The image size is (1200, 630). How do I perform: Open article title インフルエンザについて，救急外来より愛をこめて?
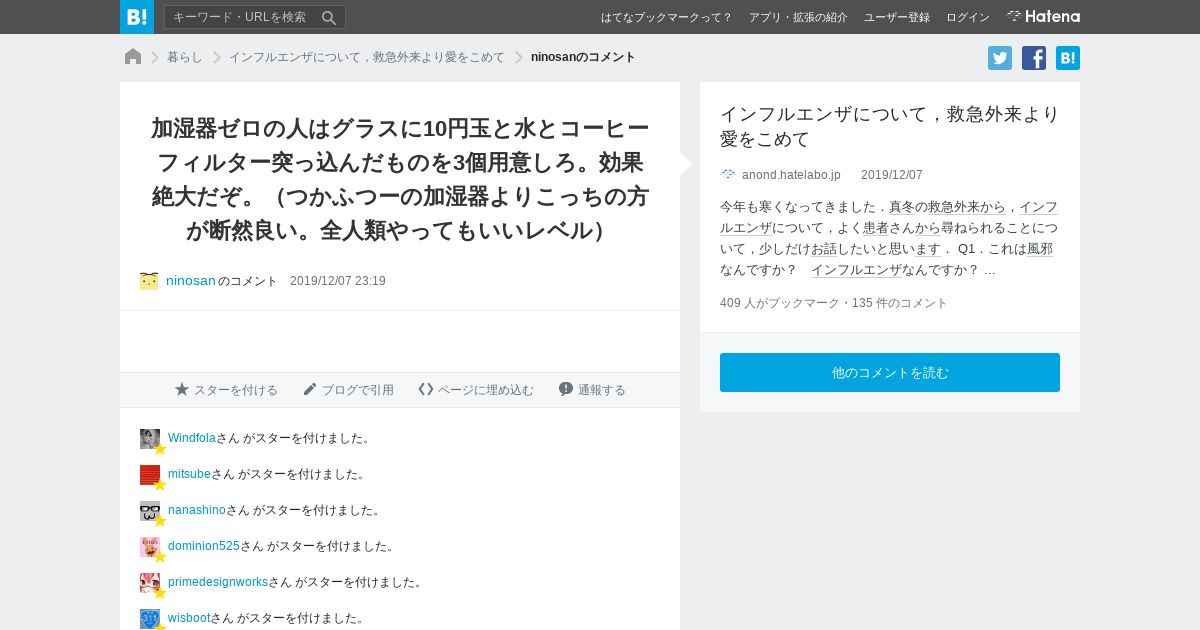[x=889, y=126]
